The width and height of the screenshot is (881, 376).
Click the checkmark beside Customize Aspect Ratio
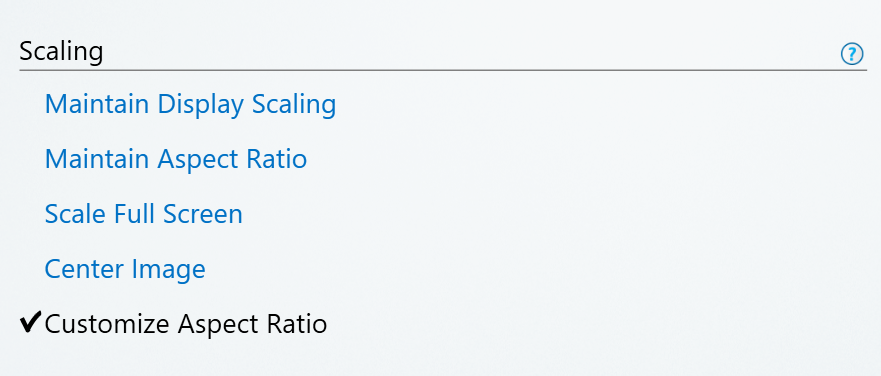(30, 323)
